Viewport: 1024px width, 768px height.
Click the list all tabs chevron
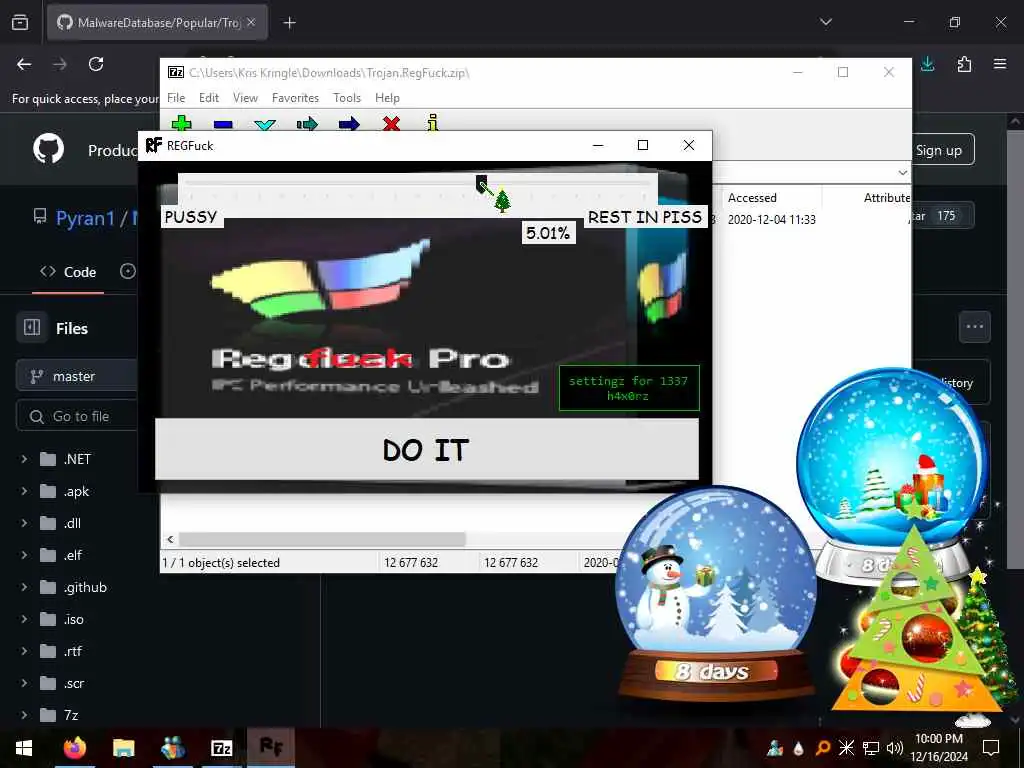click(x=825, y=22)
